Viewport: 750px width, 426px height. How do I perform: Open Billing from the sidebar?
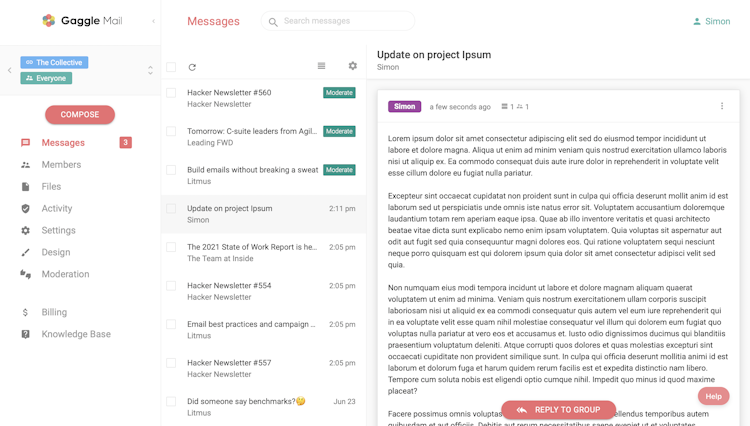point(54,312)
